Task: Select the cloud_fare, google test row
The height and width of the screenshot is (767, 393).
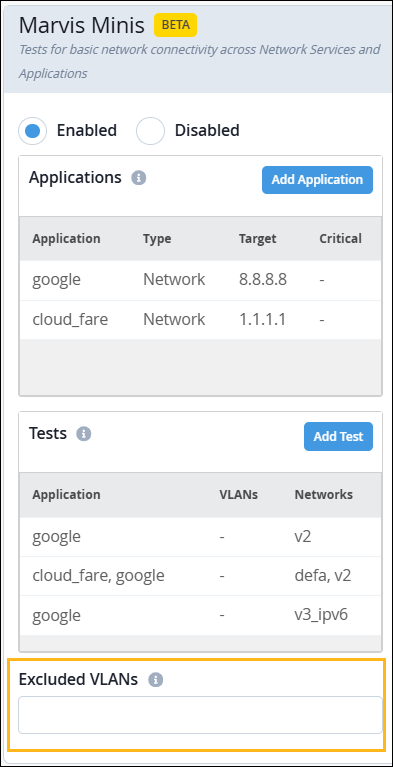Action: pos(200,576)
